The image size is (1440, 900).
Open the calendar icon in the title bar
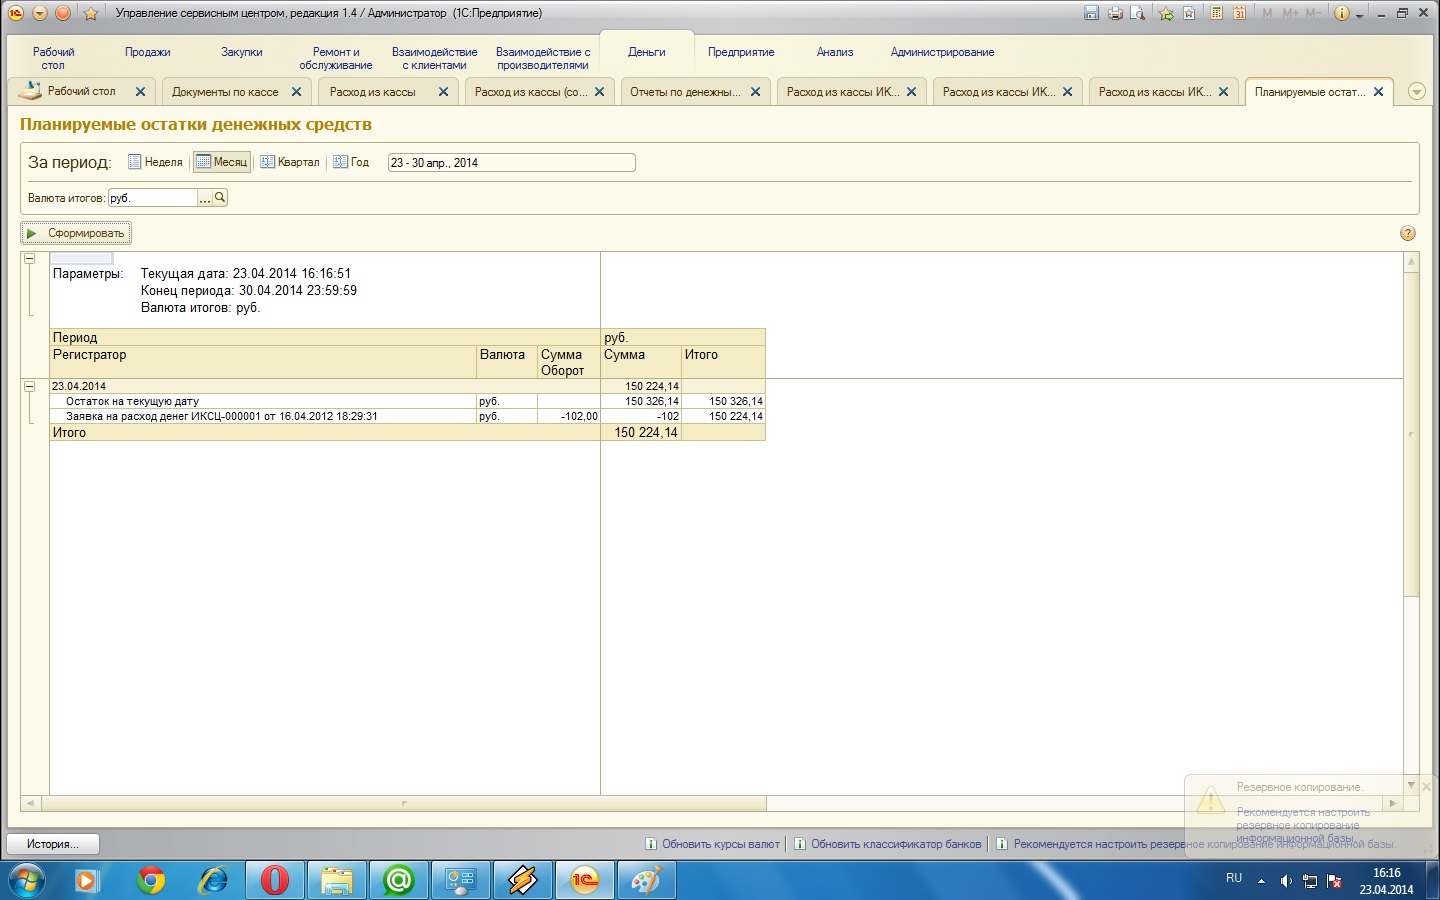click(1239, 13)
